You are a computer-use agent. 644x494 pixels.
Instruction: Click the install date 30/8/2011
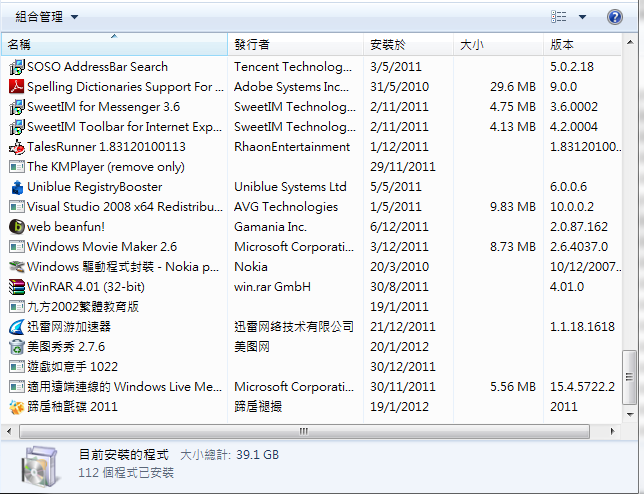[399, 287]
